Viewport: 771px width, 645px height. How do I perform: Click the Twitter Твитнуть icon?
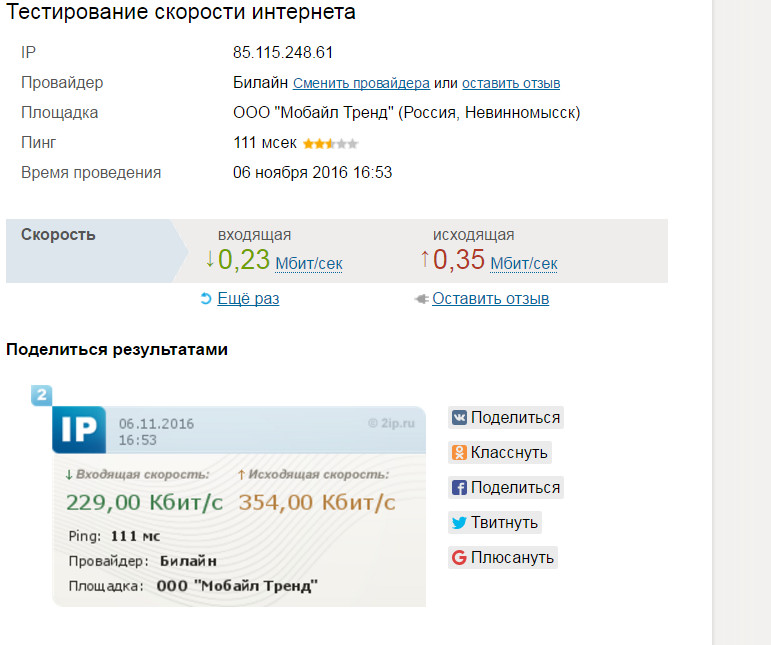point(460,523)
